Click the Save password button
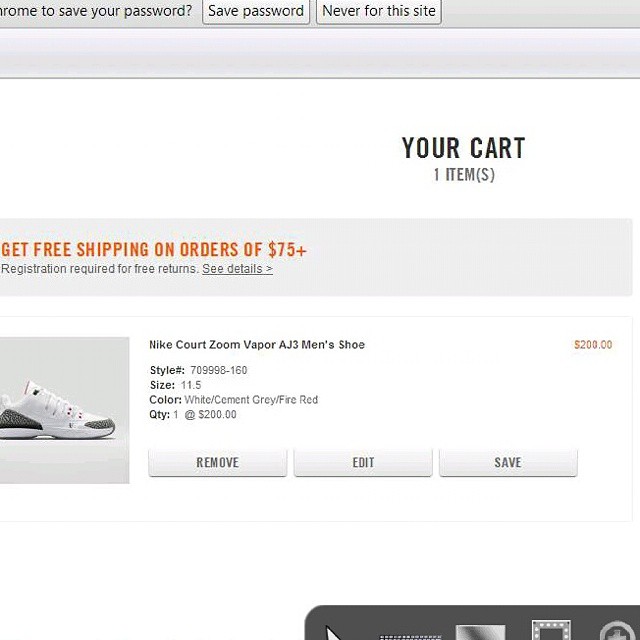Screen dimensions: 640x640 (x=256, y=11)
